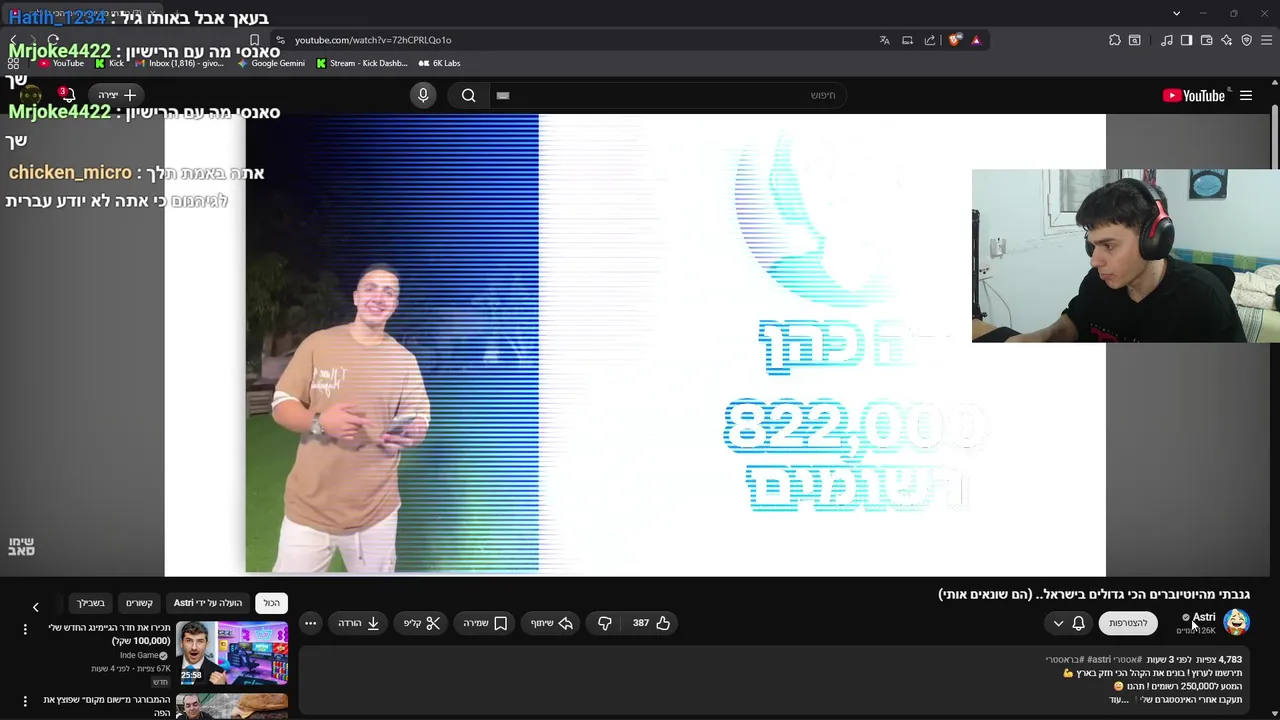Click the #astri hashtag in the description
The width and height of the screenshot is (1280, 720).
tap(1100, 660)
